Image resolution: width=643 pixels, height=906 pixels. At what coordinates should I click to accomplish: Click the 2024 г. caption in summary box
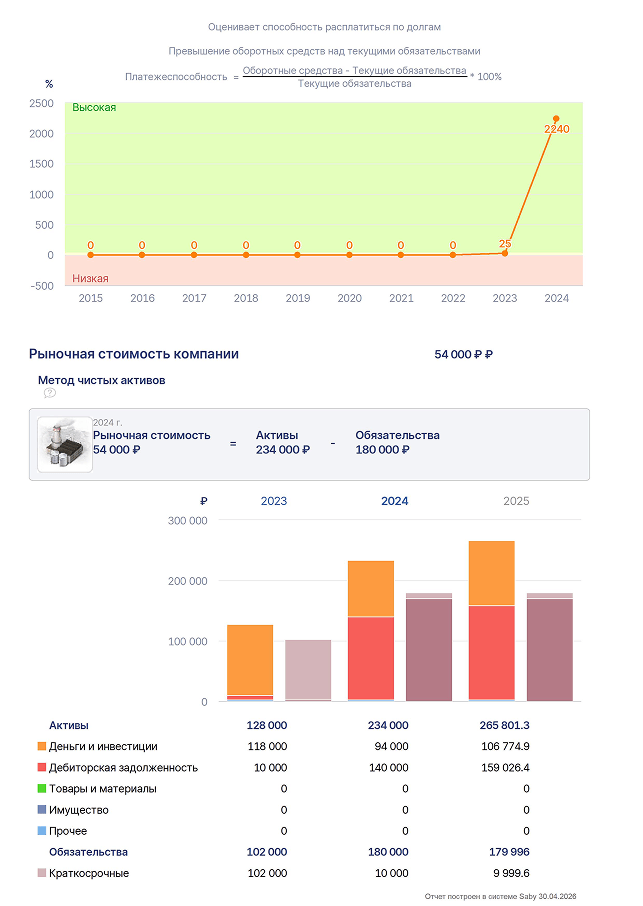coord(107,422)
